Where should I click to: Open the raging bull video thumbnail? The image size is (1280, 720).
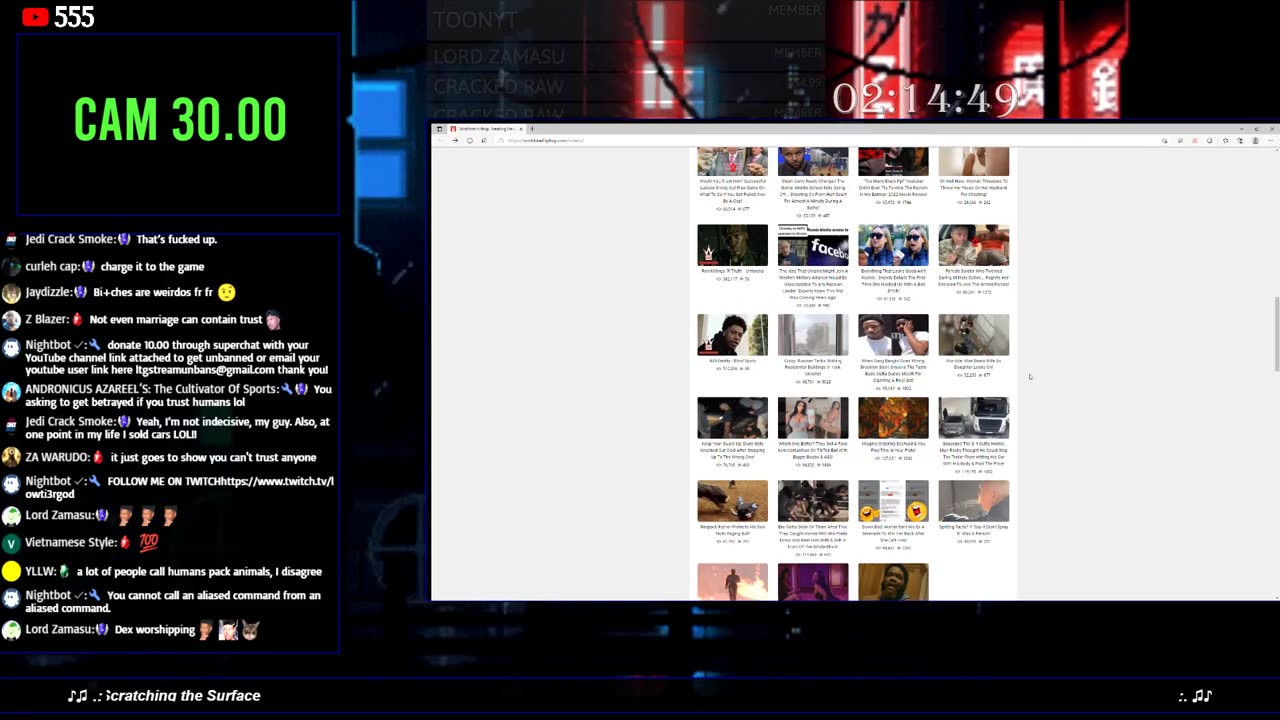click(x=733, y=501)
